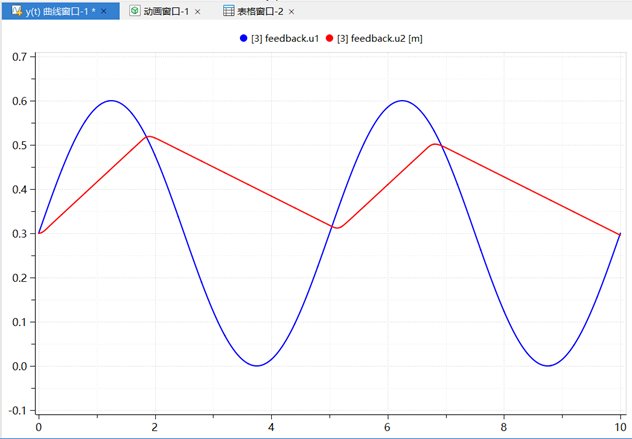This screenshot has width=632, height=439.
Task: Click the first trough of the blue curve
Action: tap(257, 366)
